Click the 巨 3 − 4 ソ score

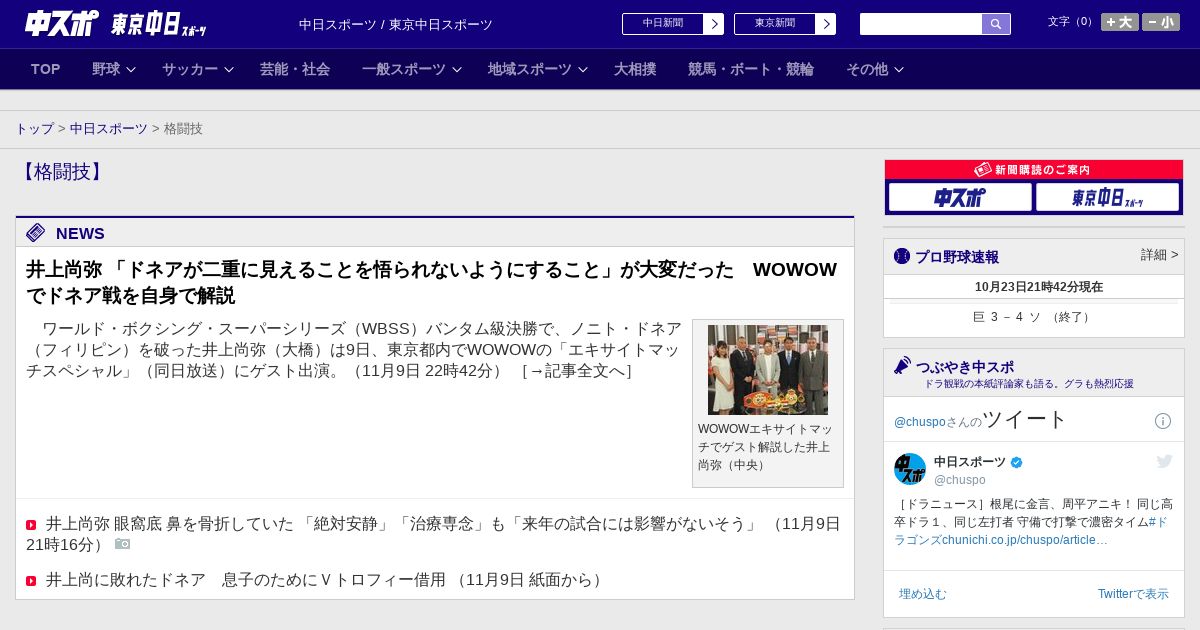(1033, 317)
